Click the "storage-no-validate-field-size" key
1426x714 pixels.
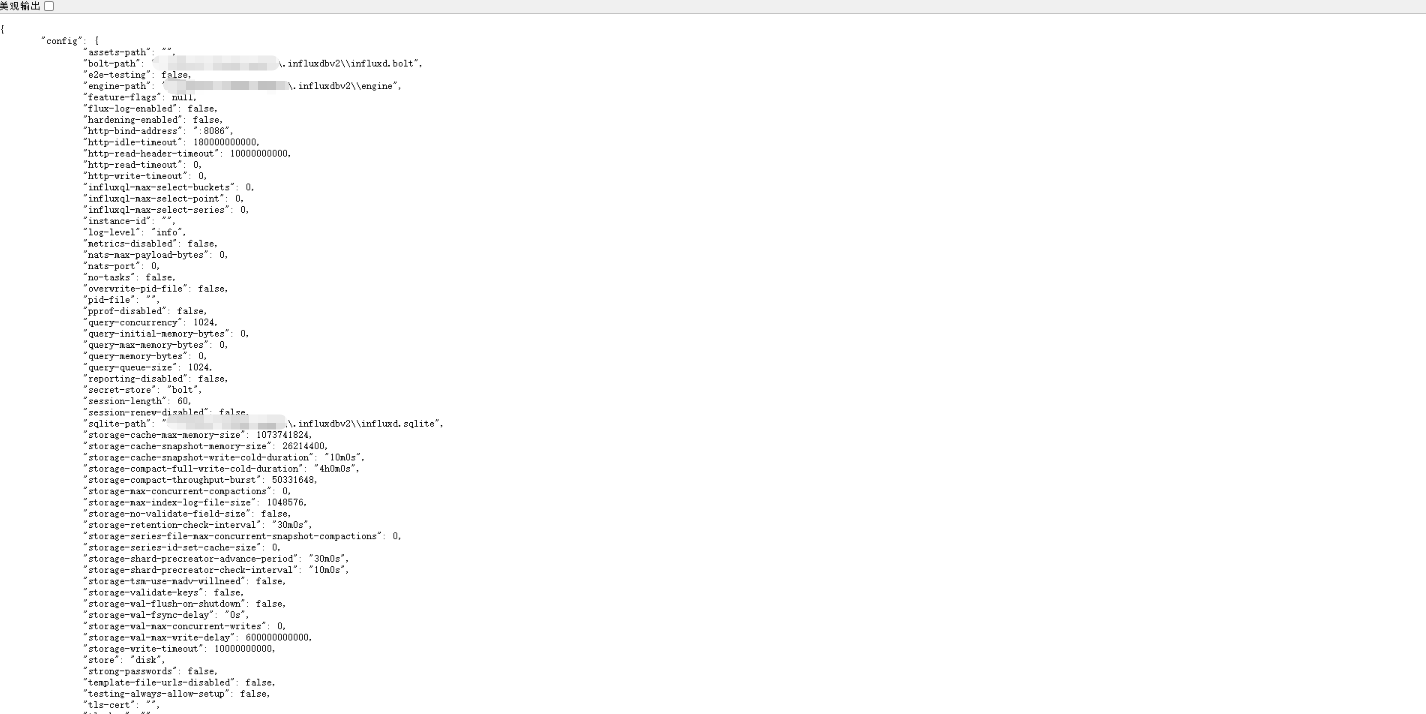coord(168,513)
